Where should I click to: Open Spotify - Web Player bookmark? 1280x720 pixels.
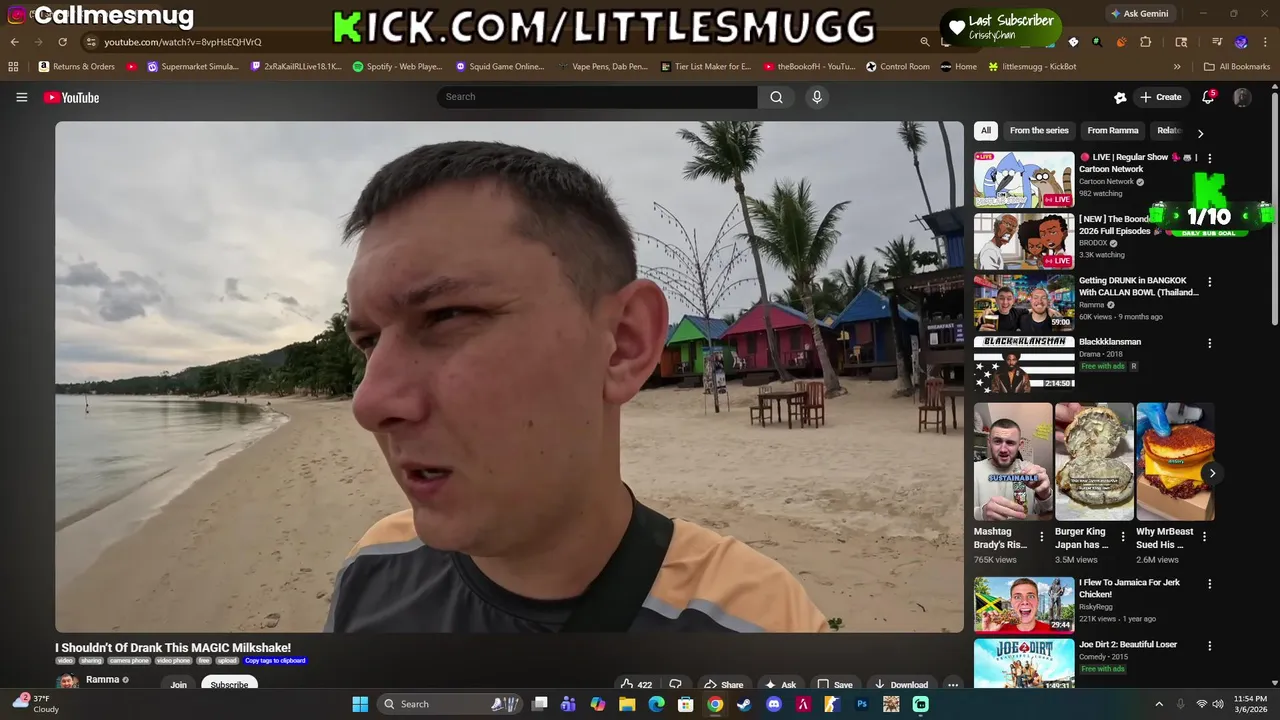coord(397,67)
